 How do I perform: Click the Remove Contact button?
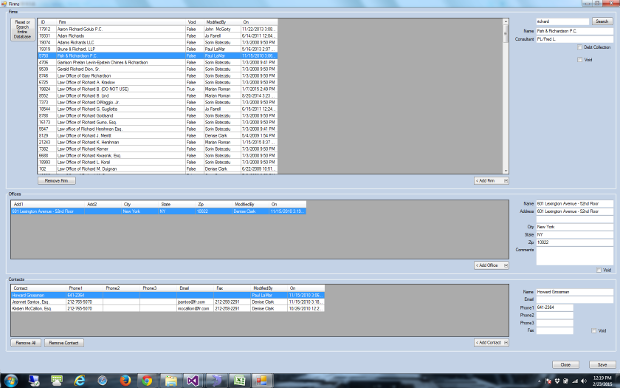(x=64, y=343)
